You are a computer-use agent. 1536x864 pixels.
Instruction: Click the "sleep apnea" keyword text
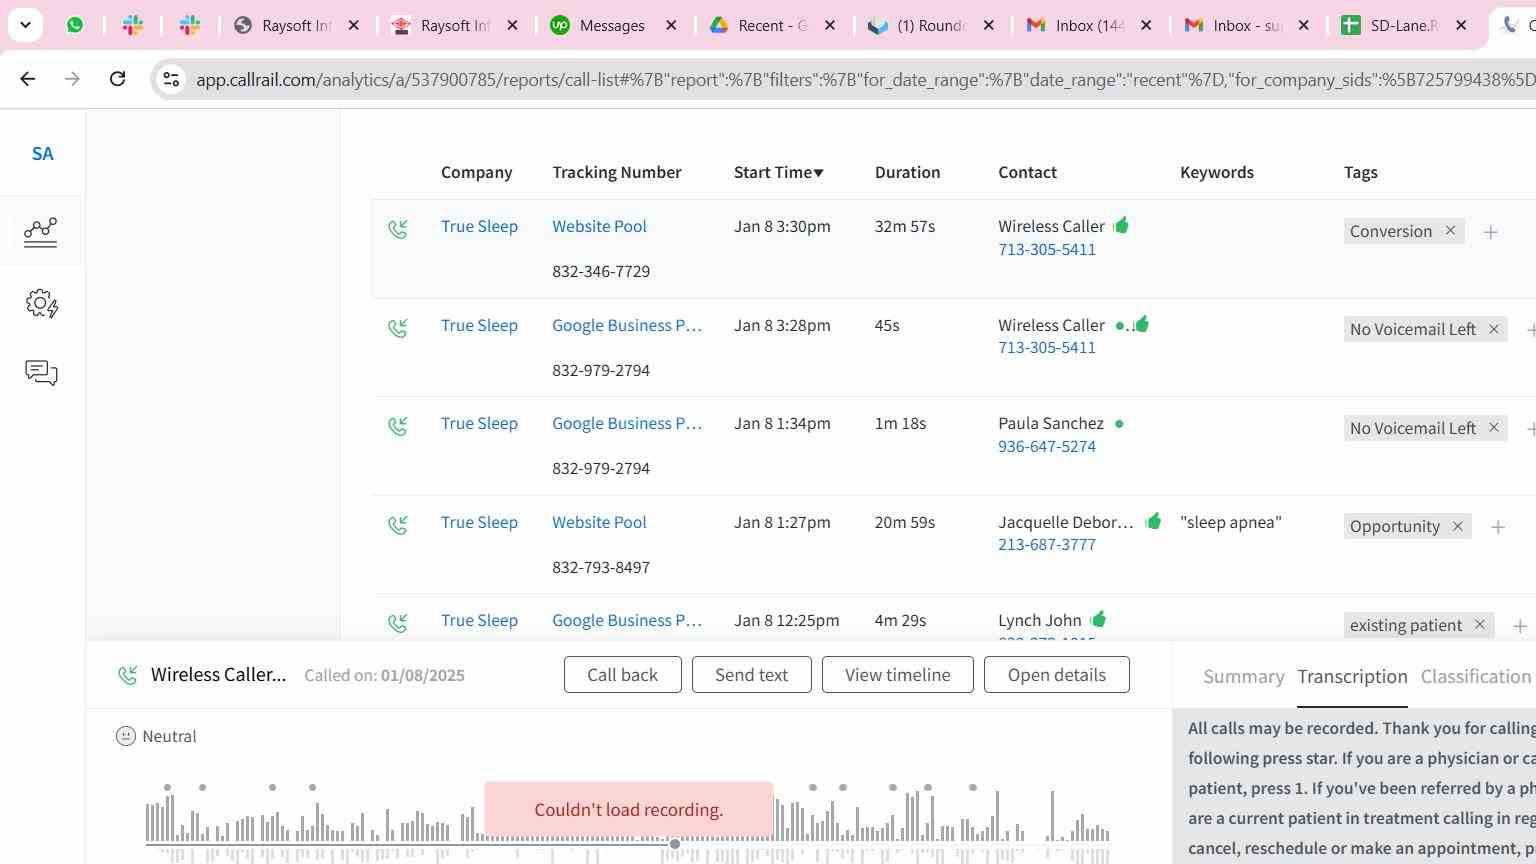(1230, 522)
